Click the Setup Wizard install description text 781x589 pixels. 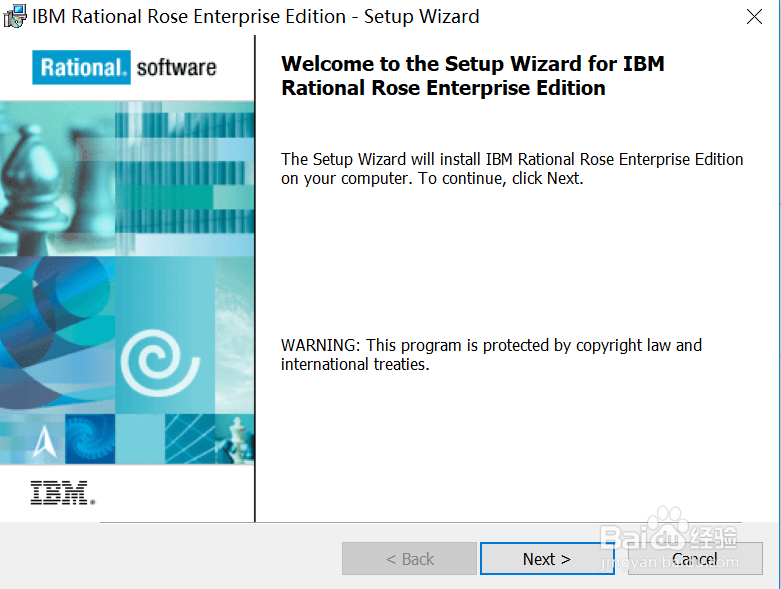coord(512,169)
